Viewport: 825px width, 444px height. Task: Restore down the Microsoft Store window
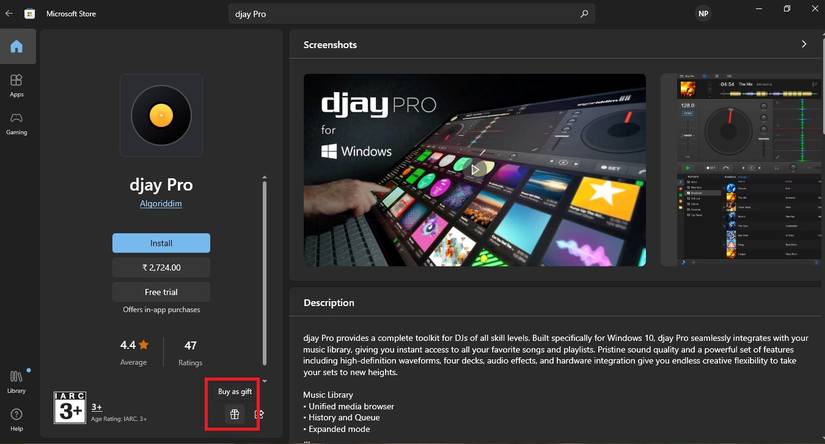tap(787, 9)
